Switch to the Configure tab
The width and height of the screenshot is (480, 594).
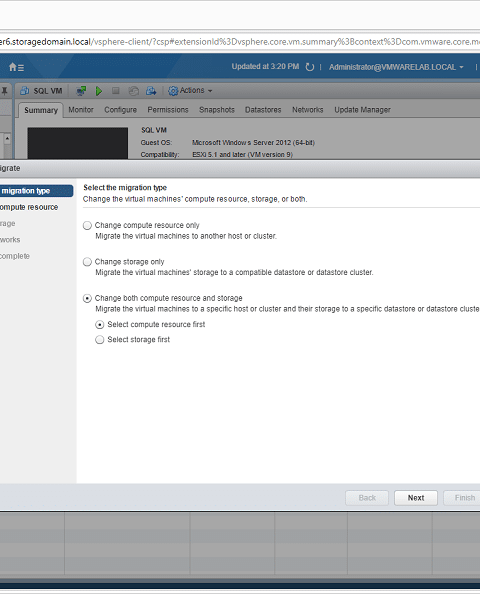tap(120, 110)
